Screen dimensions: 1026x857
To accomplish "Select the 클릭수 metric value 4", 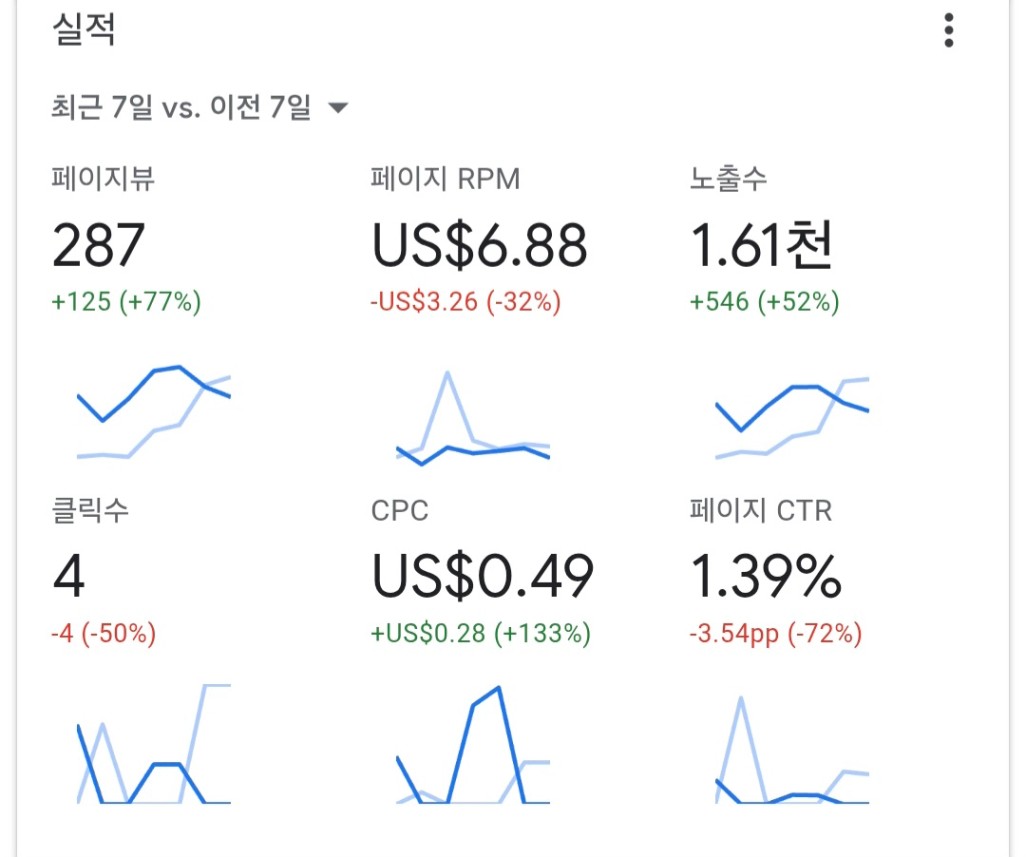I will (69, 576).
